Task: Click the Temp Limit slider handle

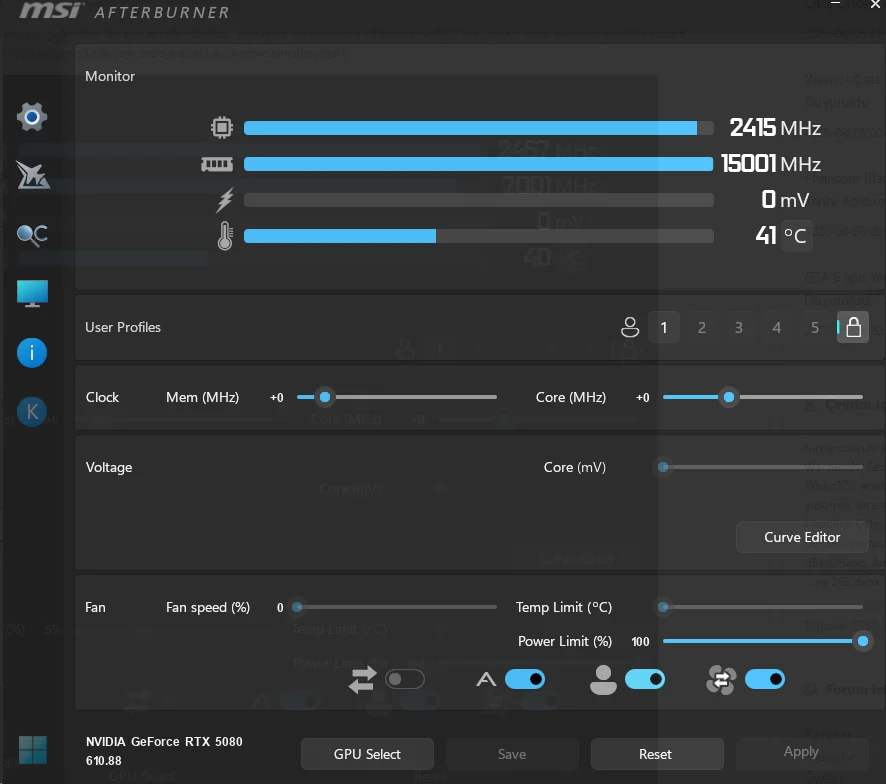Action: 663,607
